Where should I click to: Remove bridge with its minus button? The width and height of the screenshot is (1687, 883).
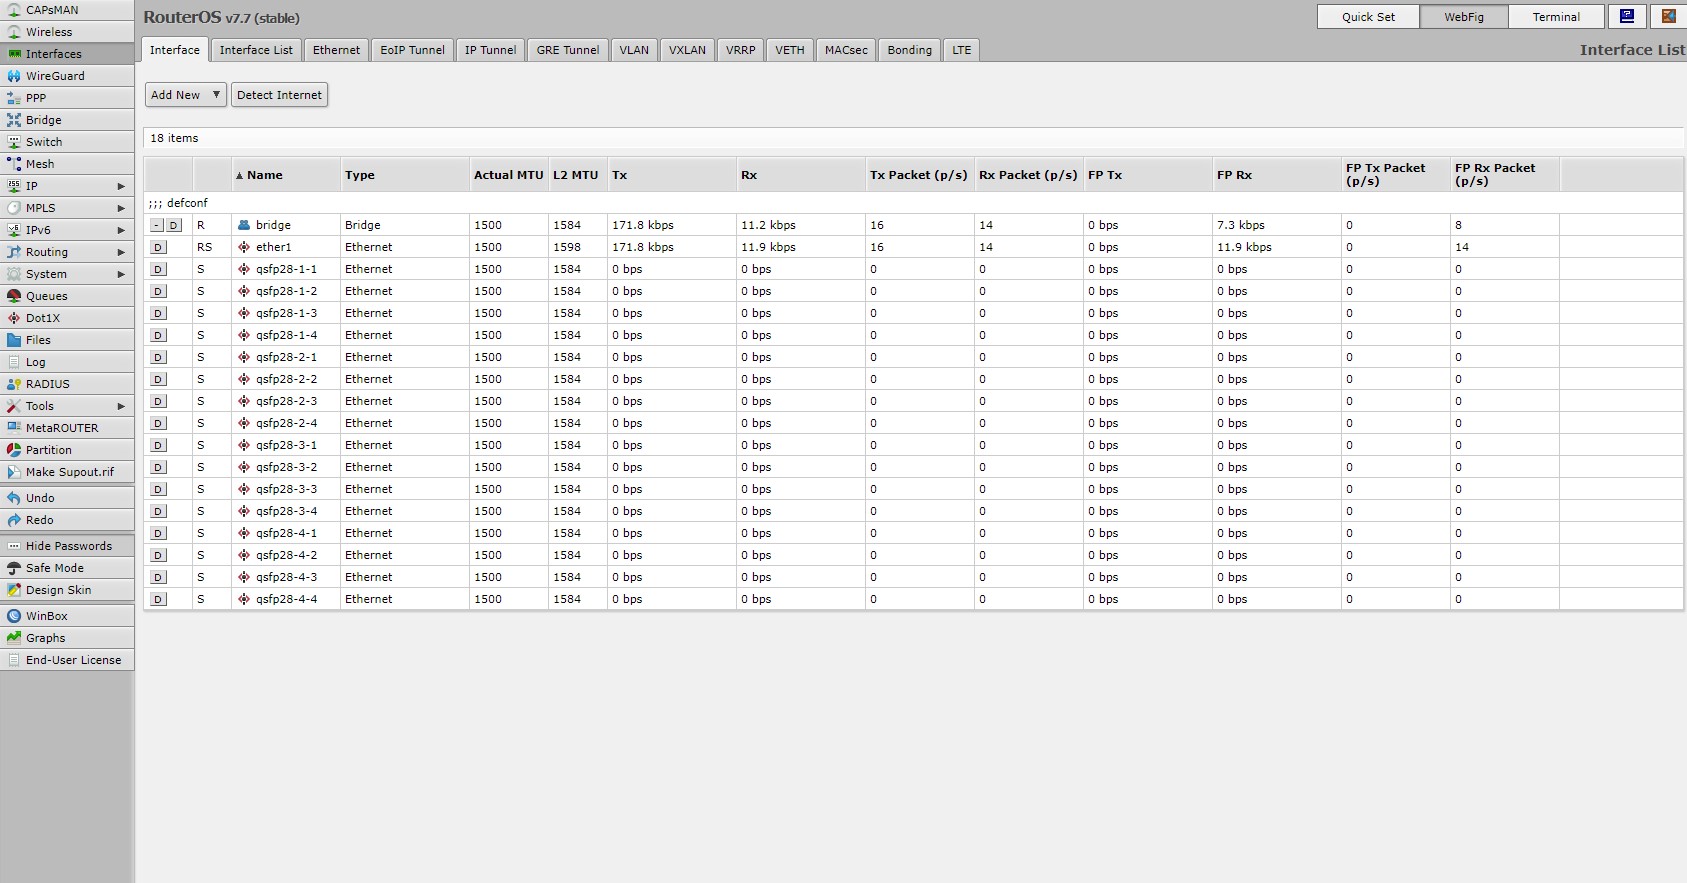click(x=157, y=226)
